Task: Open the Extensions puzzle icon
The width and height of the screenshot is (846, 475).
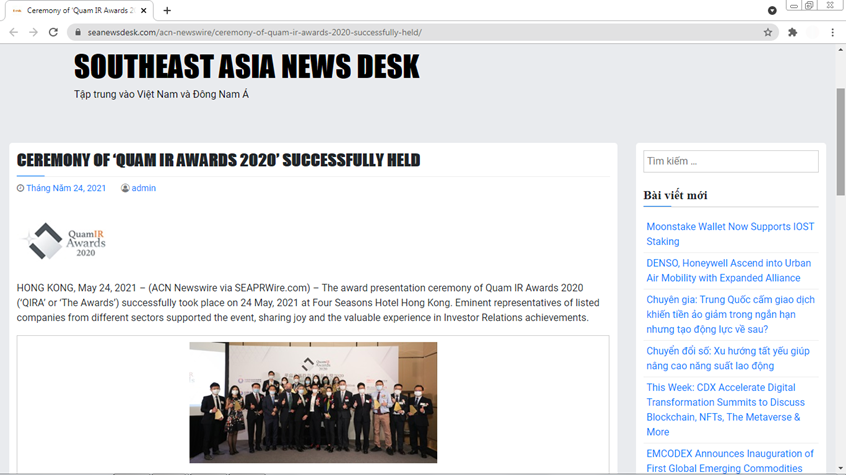Action: point(793,32)
